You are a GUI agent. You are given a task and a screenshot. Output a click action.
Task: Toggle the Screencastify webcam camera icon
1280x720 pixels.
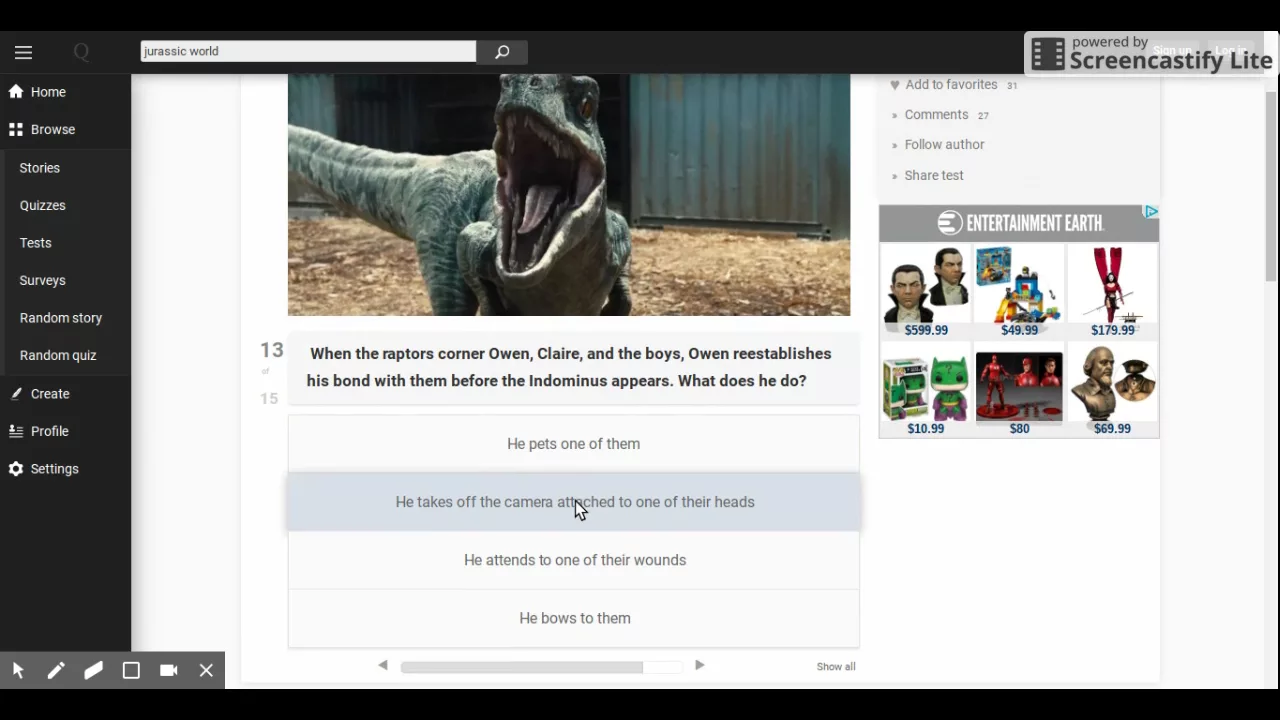[x=169, y=671]
